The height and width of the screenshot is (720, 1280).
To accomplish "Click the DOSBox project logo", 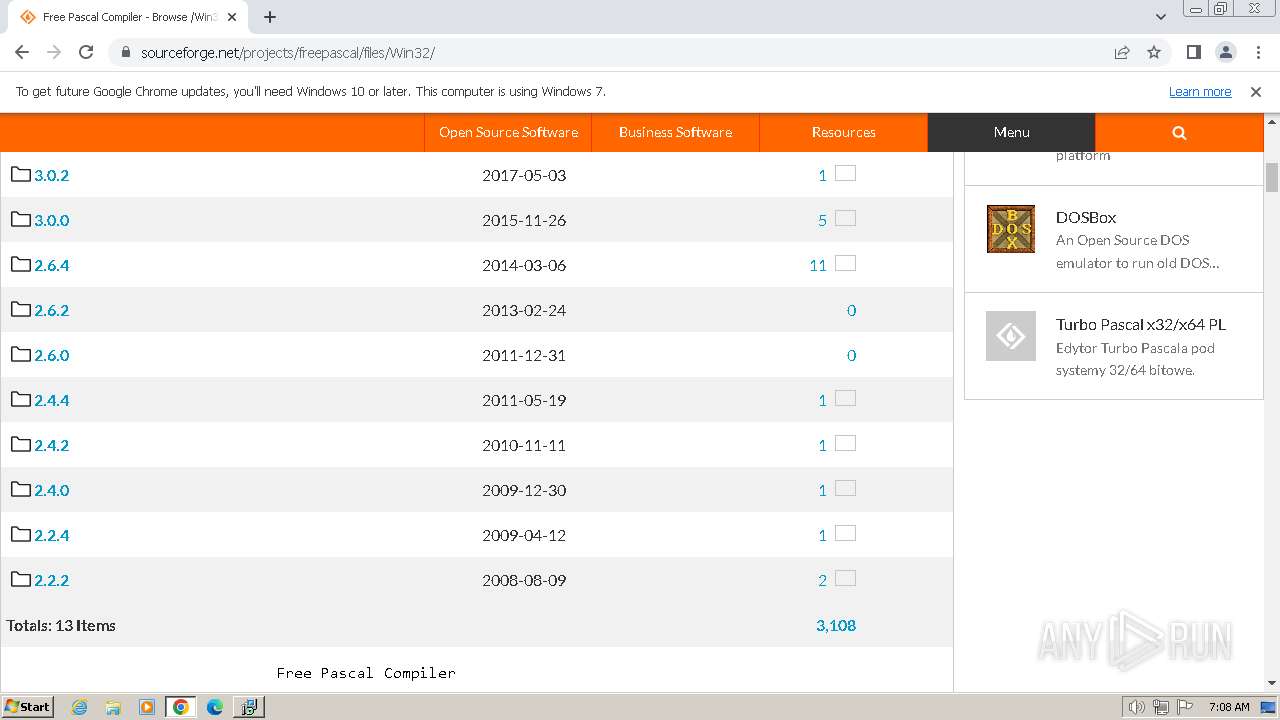I will tap(1011, 229).
